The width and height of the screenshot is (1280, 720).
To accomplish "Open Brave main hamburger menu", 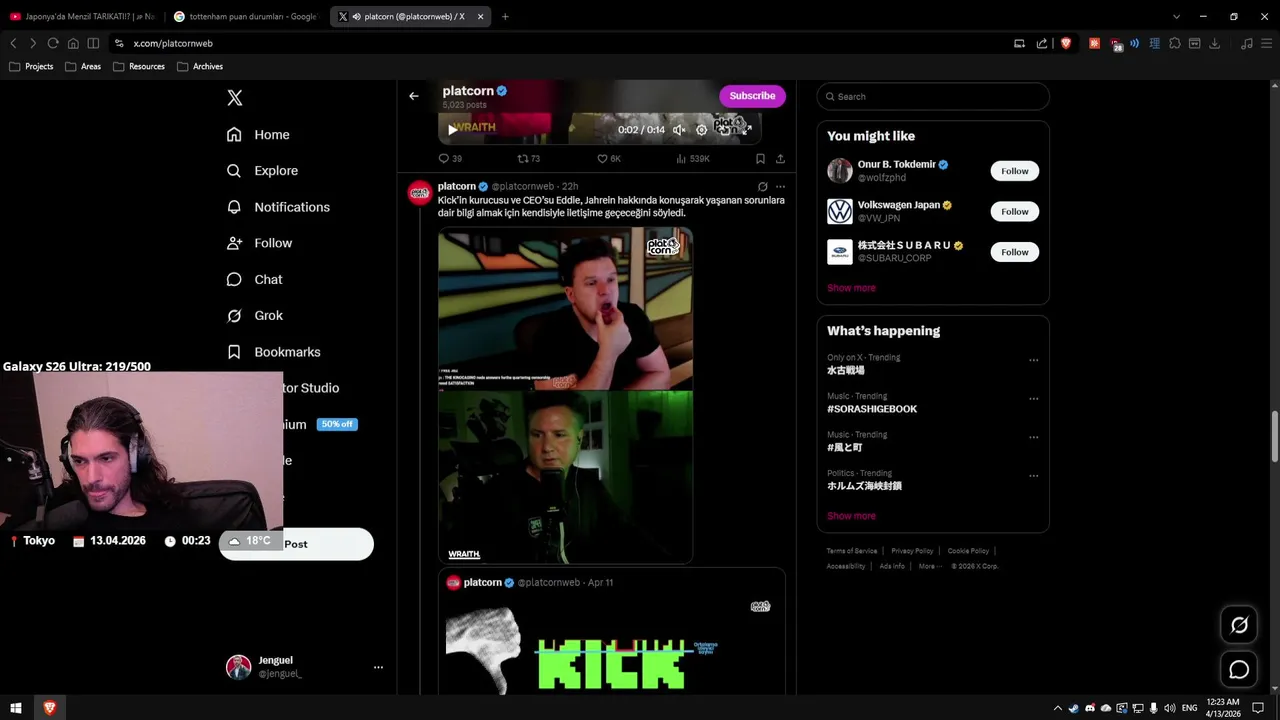I will (x=1266, y=43).
